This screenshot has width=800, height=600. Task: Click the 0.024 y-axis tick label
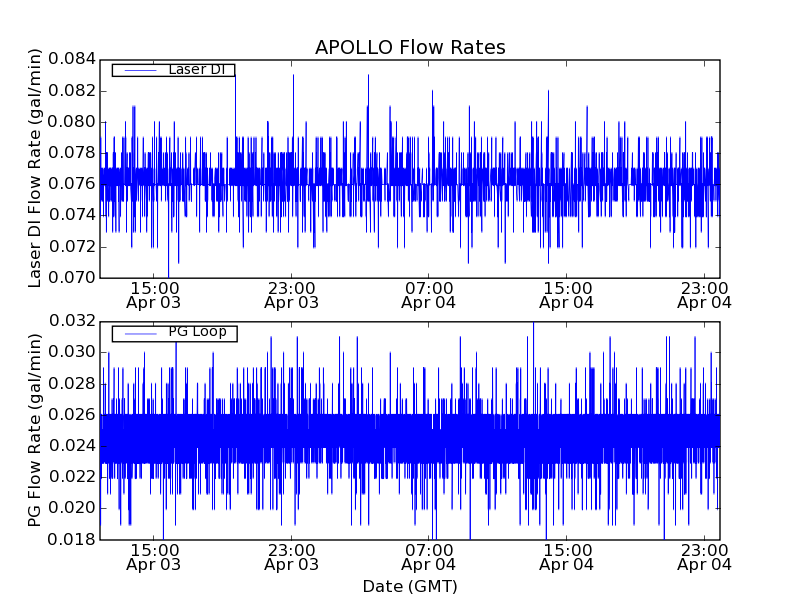click(x=72, y=446)
